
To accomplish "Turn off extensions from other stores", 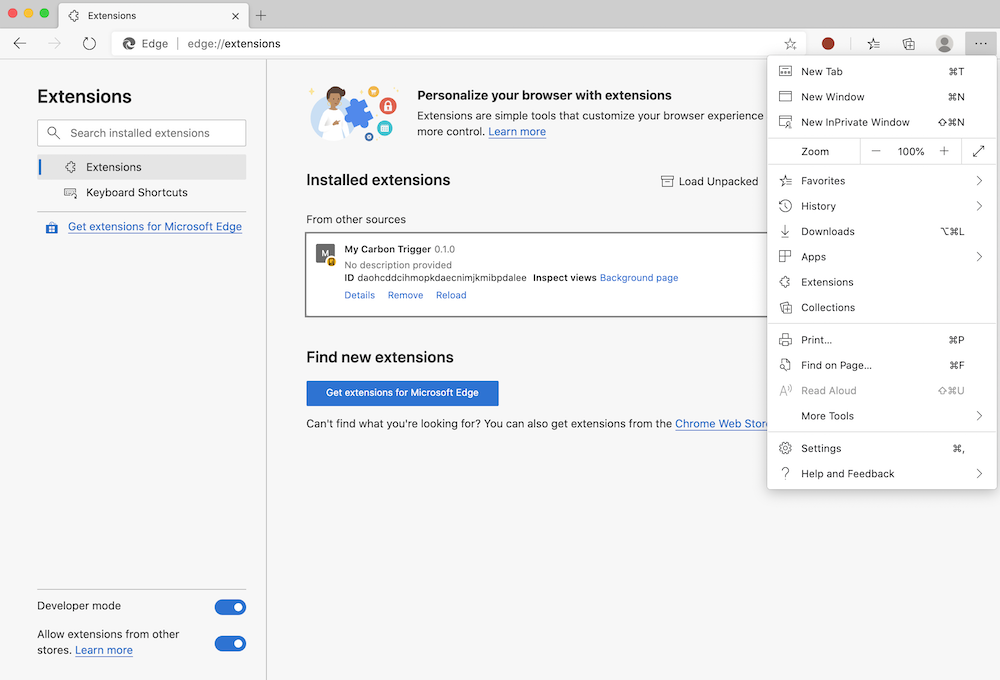I will (x=230, y=643).
